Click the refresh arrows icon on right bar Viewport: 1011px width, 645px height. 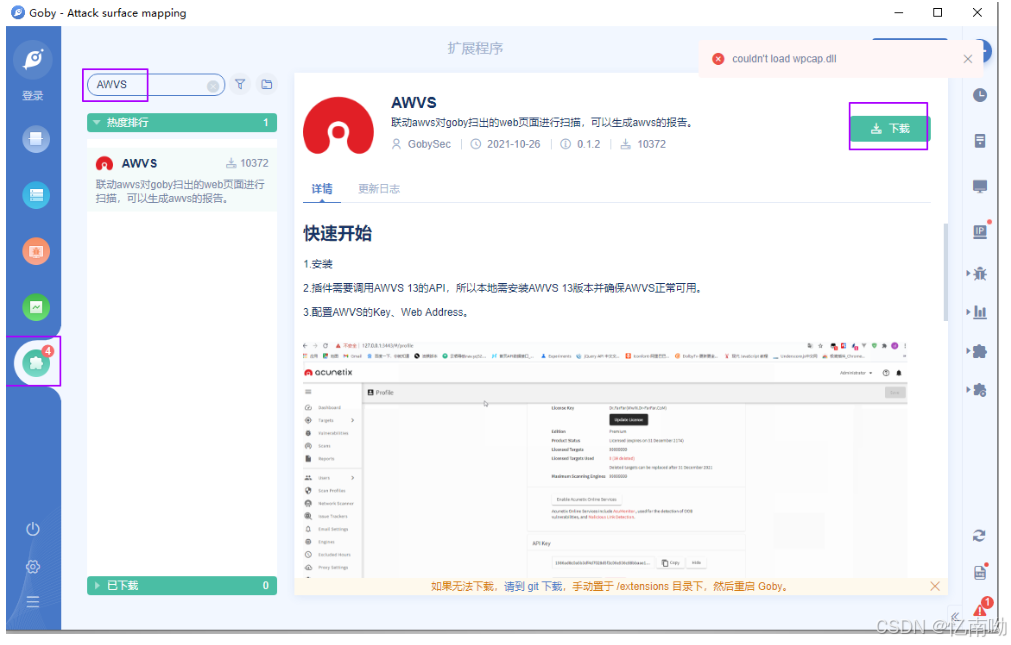coord(979,536)
